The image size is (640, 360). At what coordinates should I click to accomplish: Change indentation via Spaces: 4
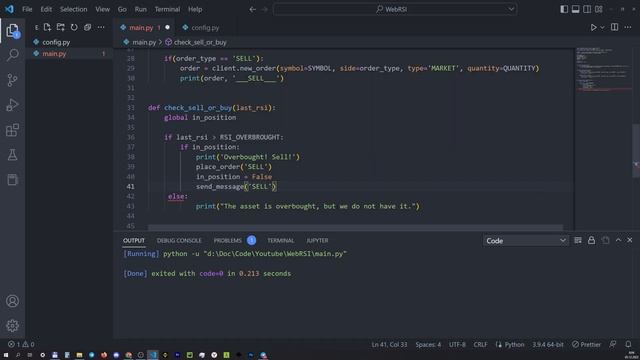tap(428, 344)
